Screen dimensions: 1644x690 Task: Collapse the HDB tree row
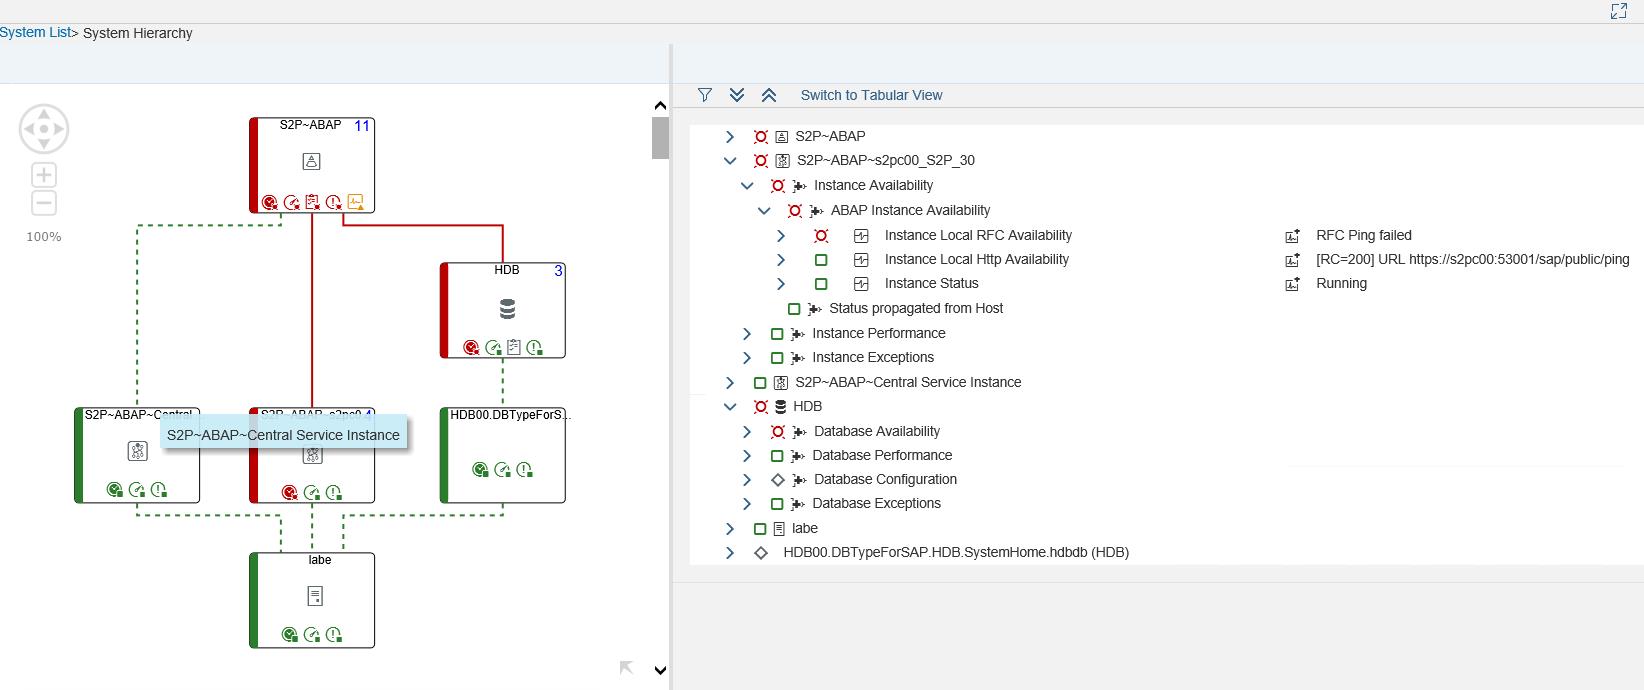(730, 406)
